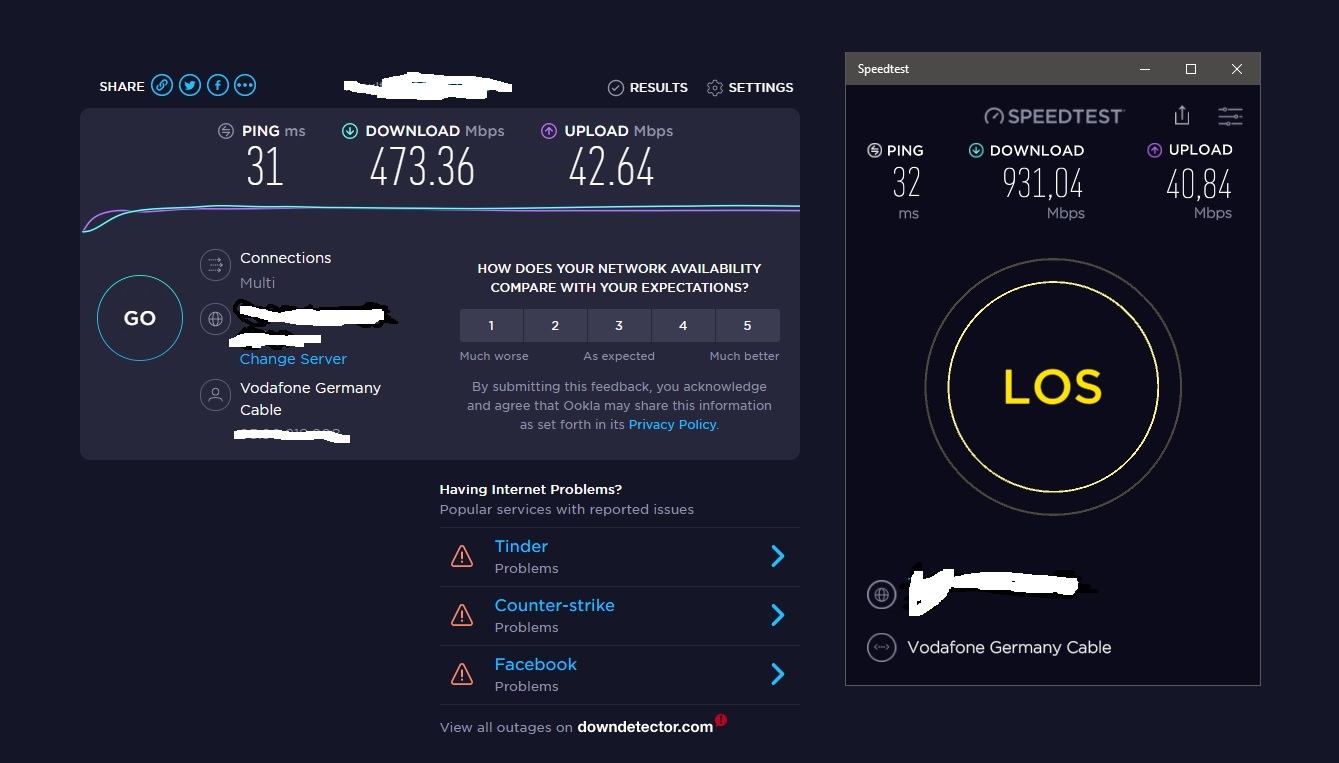Click the upload arrow icon on web page
The image size is (1339, 763).
[x=548, y=131]
